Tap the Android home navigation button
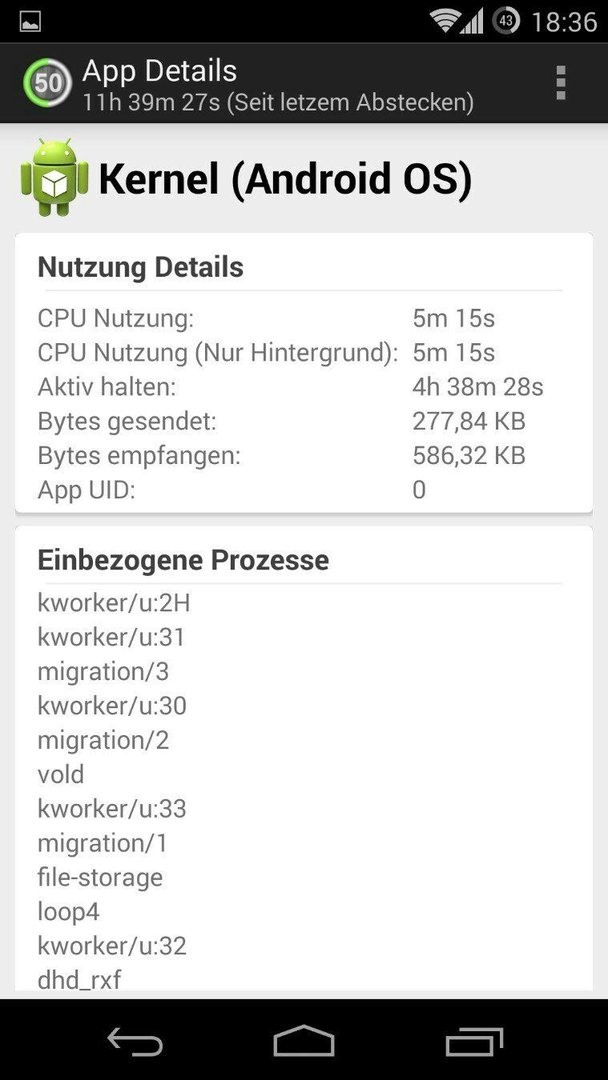 304,1041
